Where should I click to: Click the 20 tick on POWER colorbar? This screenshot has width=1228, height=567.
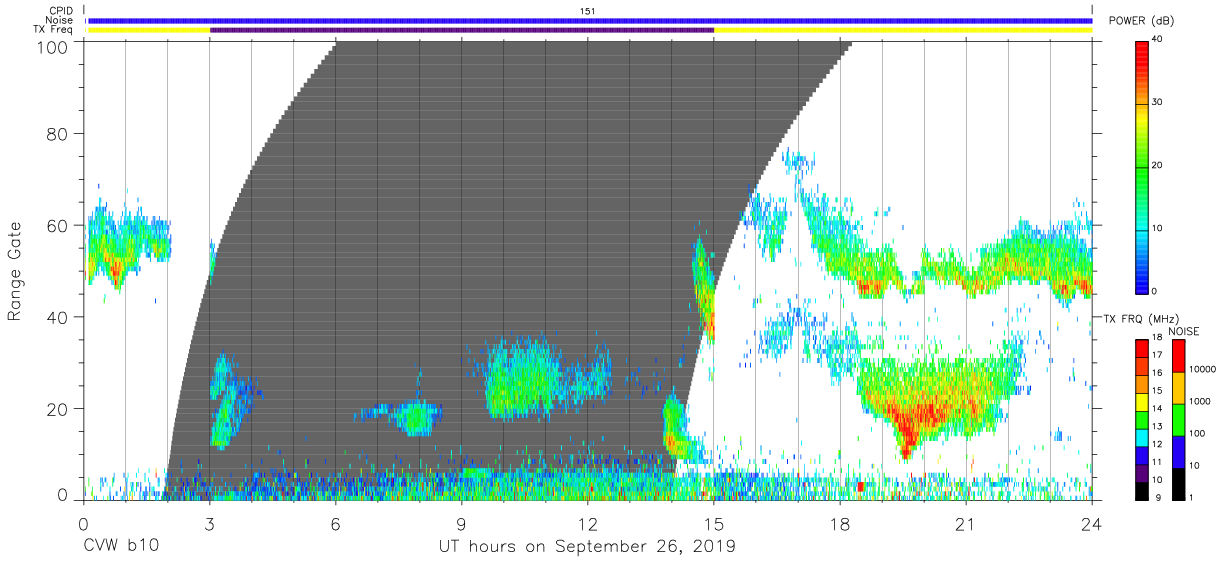pyautogui.click(x=1157, y=166)
